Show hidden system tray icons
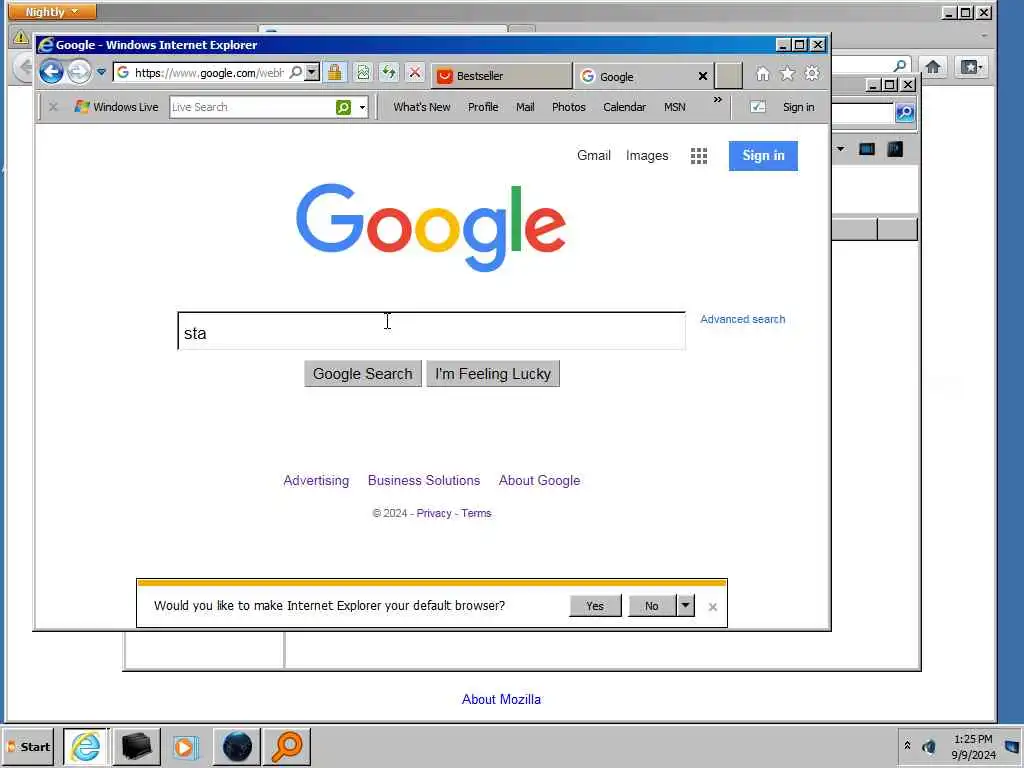 click(907, 745)
